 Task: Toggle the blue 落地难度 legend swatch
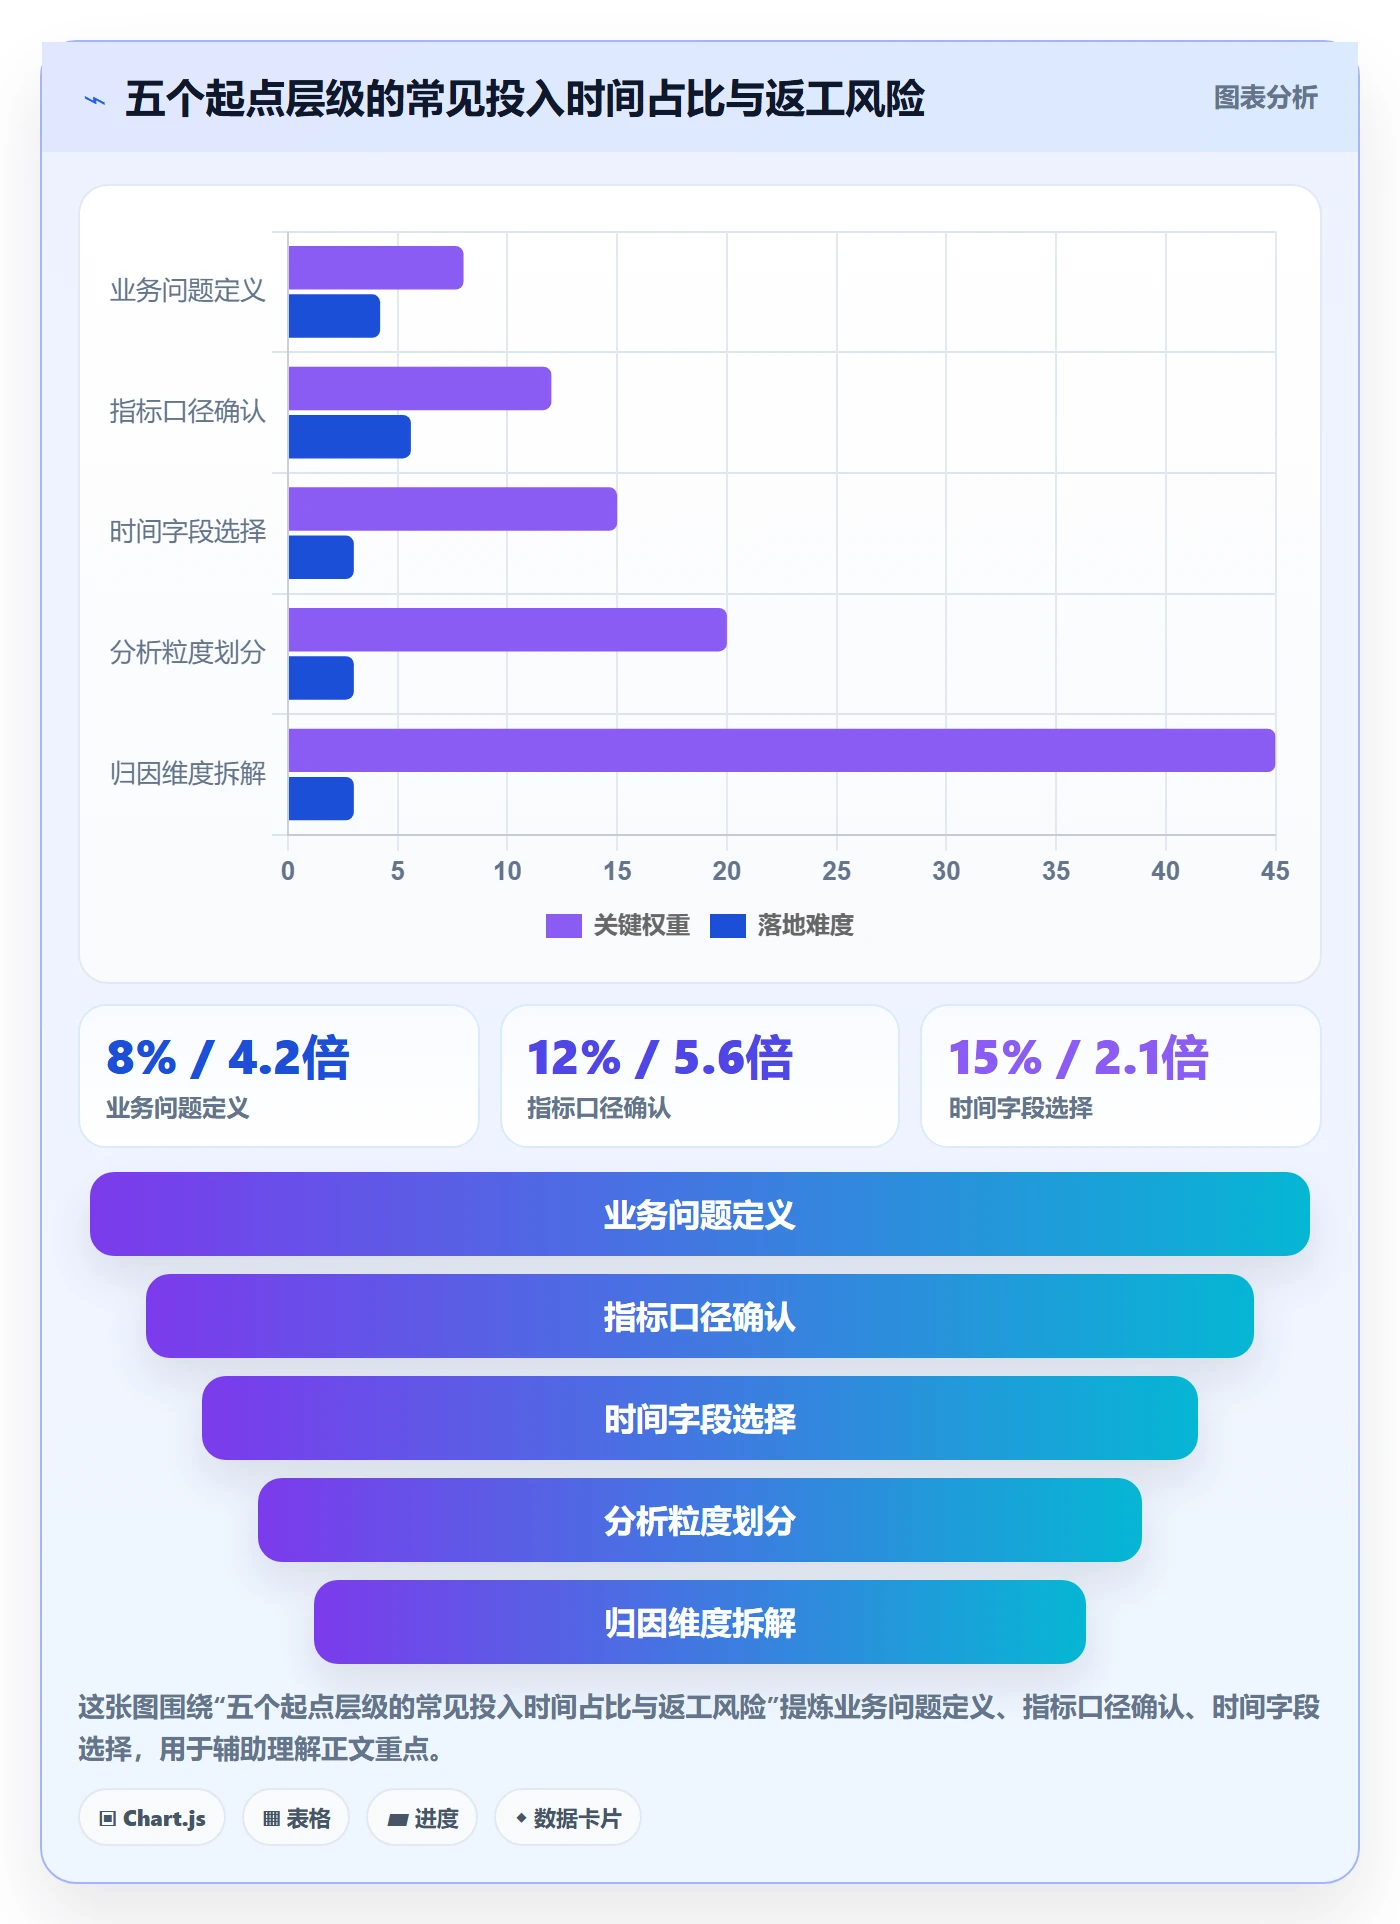[728, 926]
